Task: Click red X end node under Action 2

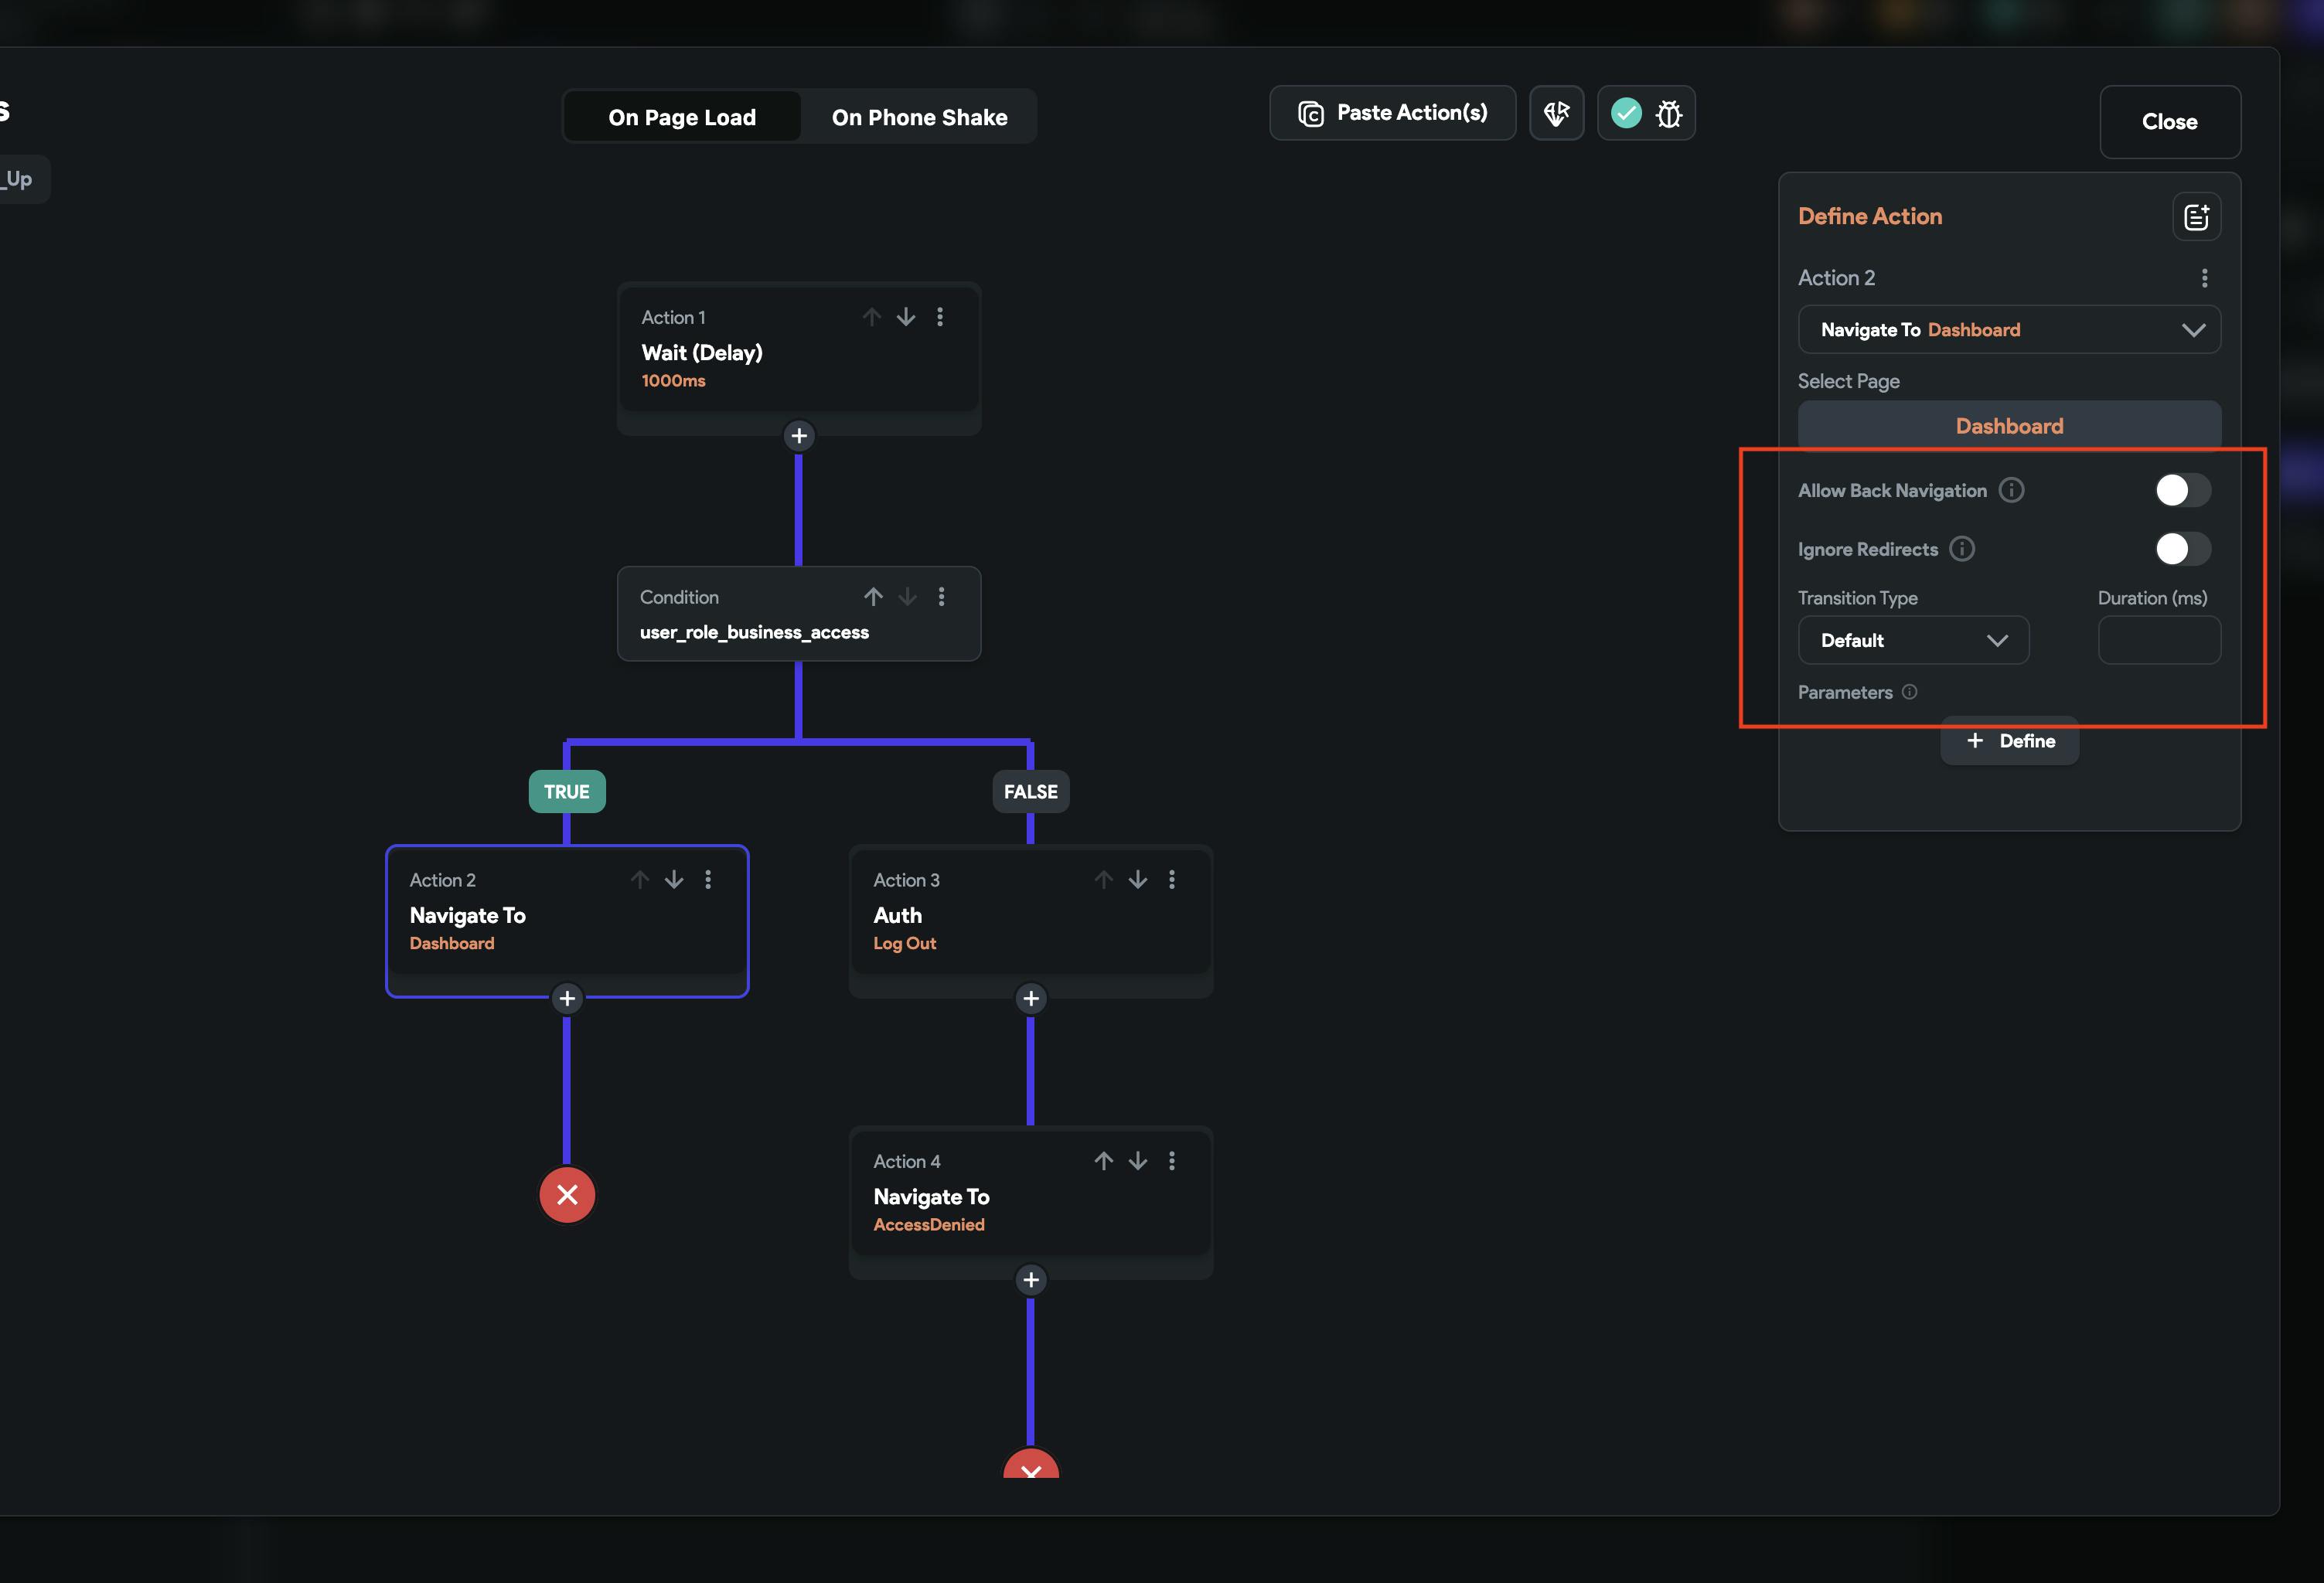Action: pyautogui.click(x=567, y=1194)
